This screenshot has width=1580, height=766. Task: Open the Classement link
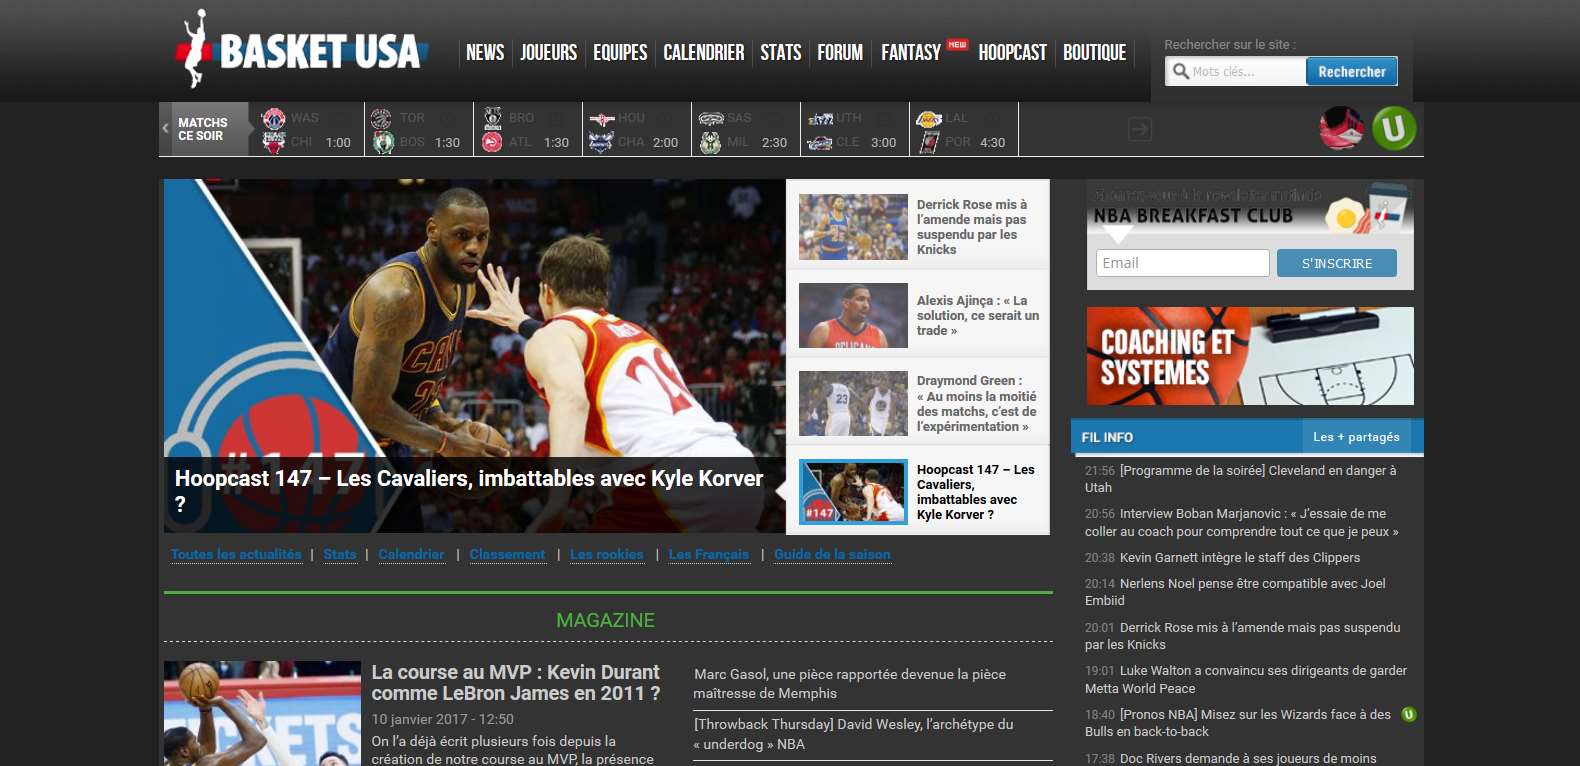507,554
